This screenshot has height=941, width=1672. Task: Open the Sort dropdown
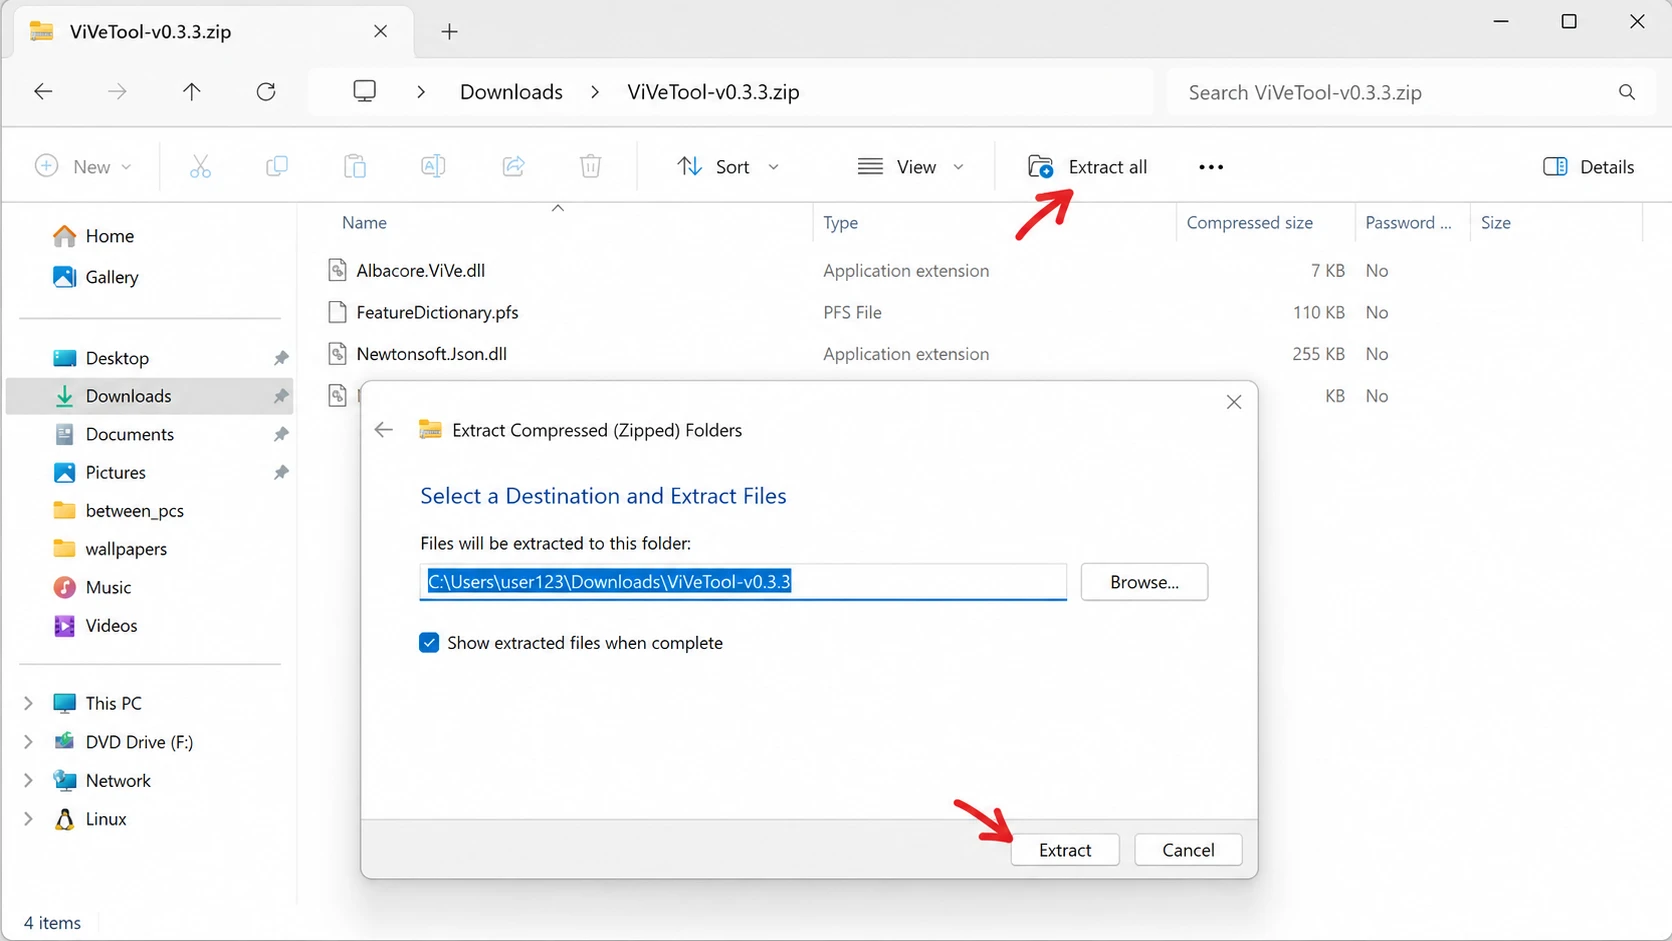(x=727, y=167)
